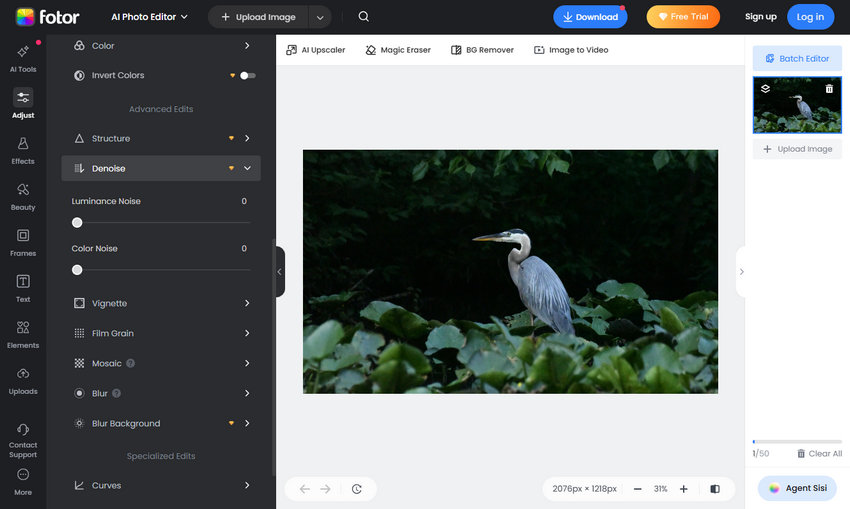
Task: Zoom out with the minus icon
Action: tap(638, 489)
